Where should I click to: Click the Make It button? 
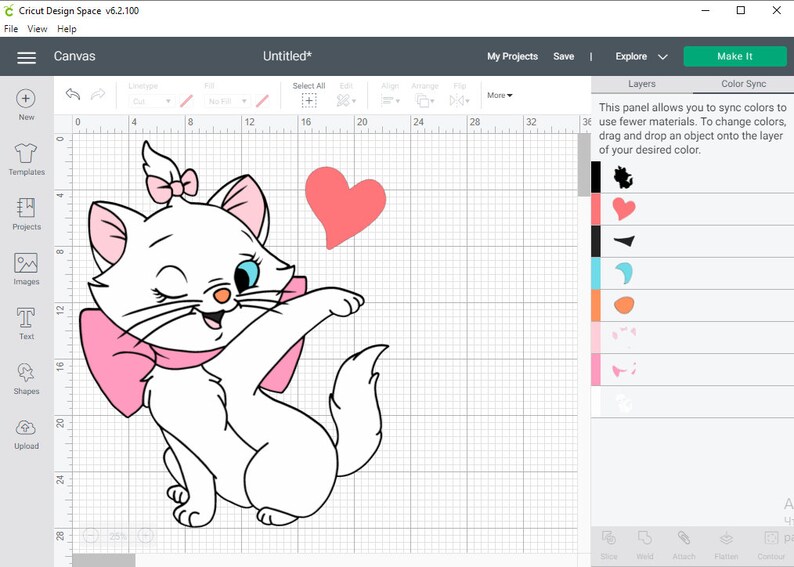coord(735,57)
